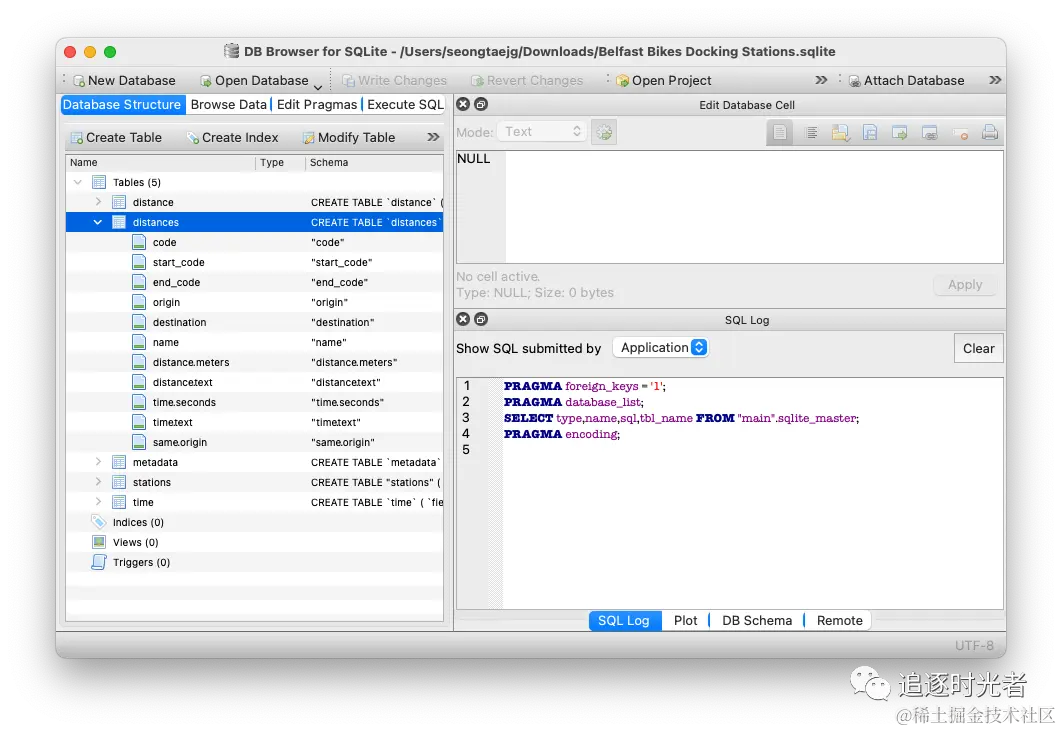Select the distance.meters column row

[255, 362]
